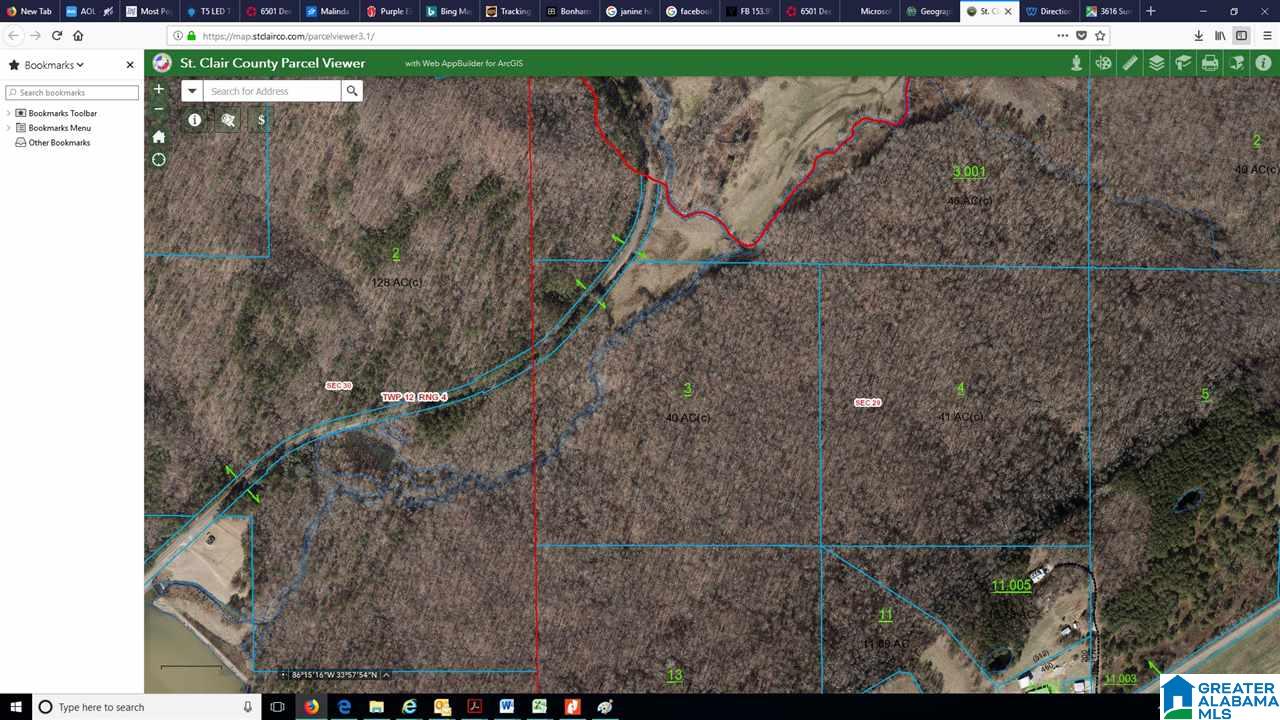Open the graduation cap help widget
The image size is (1280, 720).
(x=1183, y=63)
